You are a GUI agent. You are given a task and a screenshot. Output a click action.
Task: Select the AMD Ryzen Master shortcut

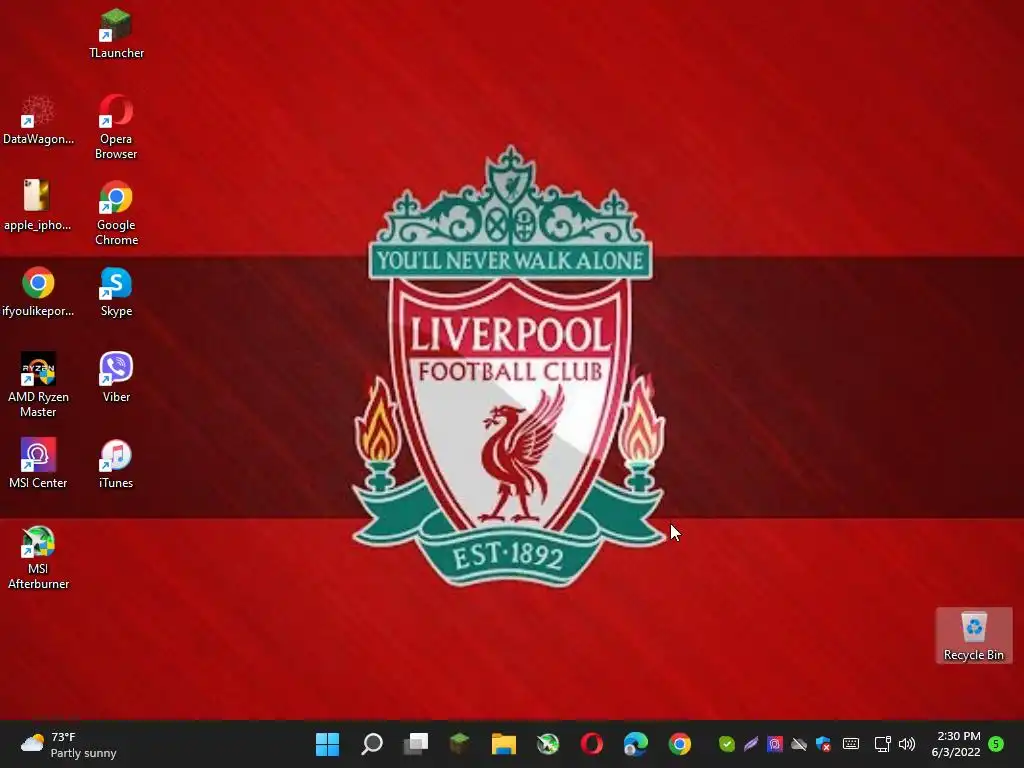pyautogui.click(x=38, y=385)
